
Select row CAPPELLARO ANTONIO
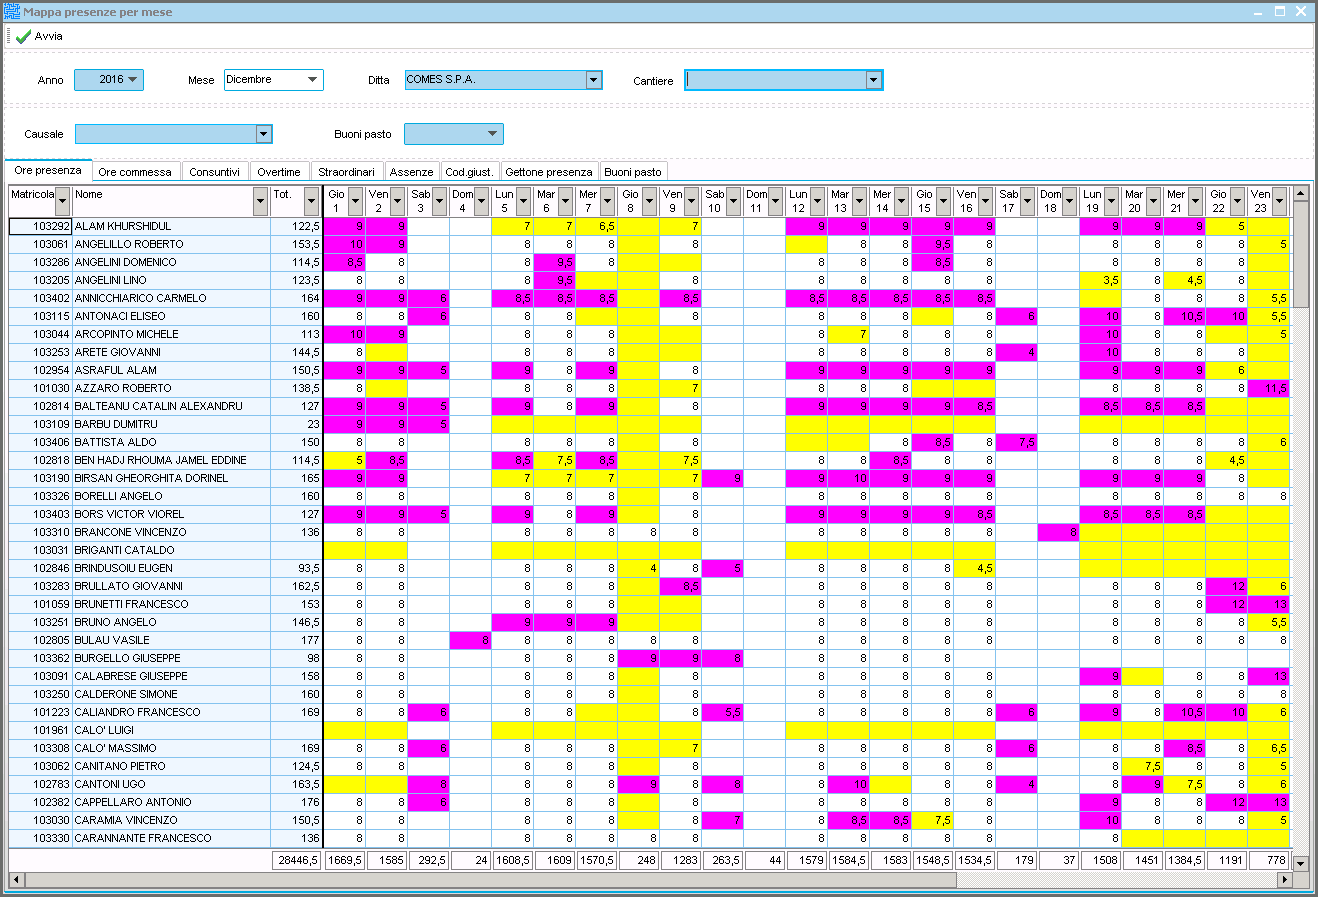[x=650, y=802]
